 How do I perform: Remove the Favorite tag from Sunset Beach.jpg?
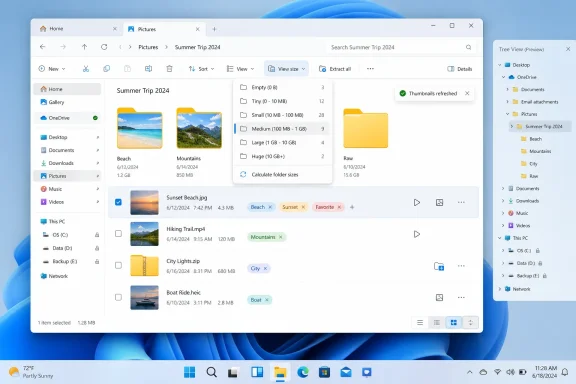(x=339, y=207)
